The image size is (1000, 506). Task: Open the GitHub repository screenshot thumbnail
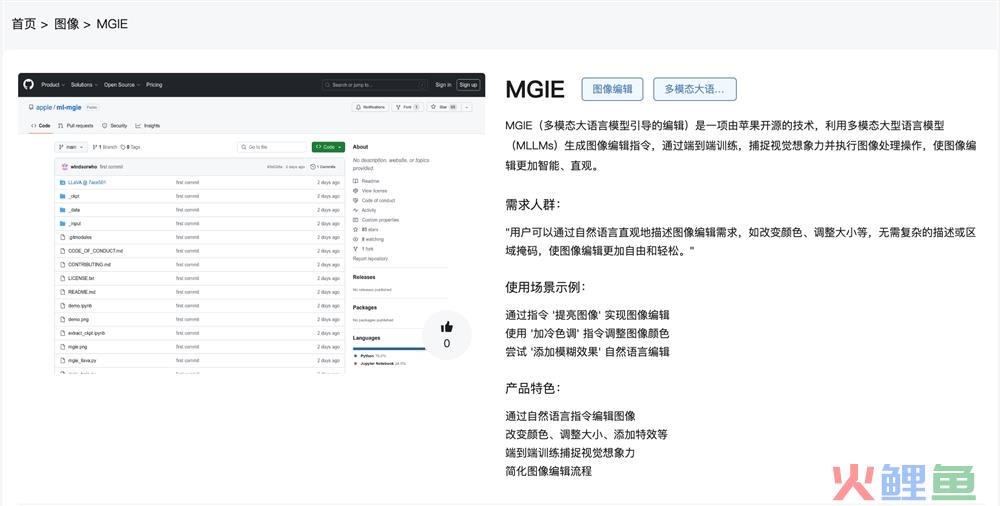[251, 223]
